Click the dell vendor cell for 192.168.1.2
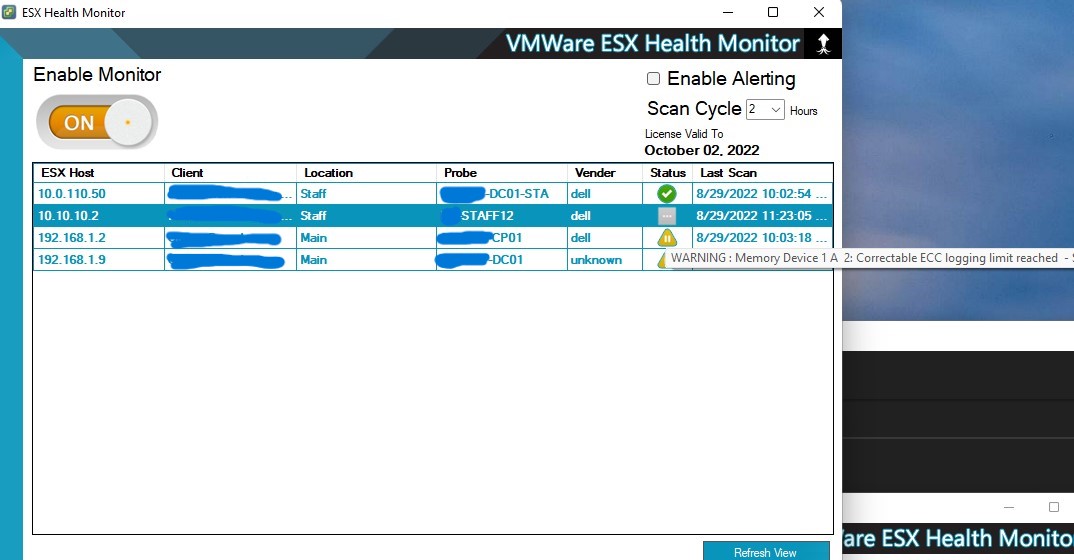 point(605,238)
